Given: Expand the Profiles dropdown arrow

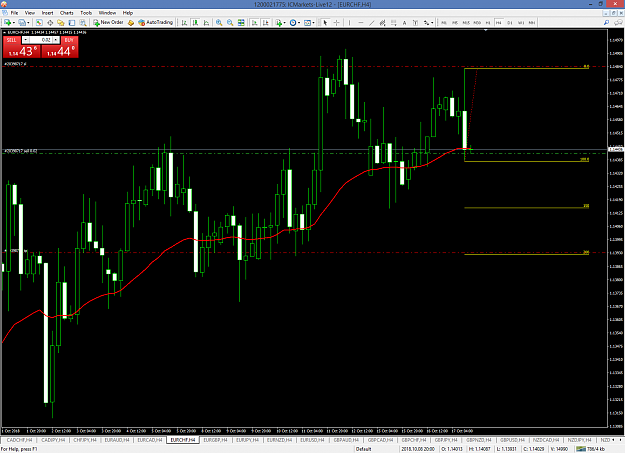Looking at the screenshot, I should pos(28,23).
